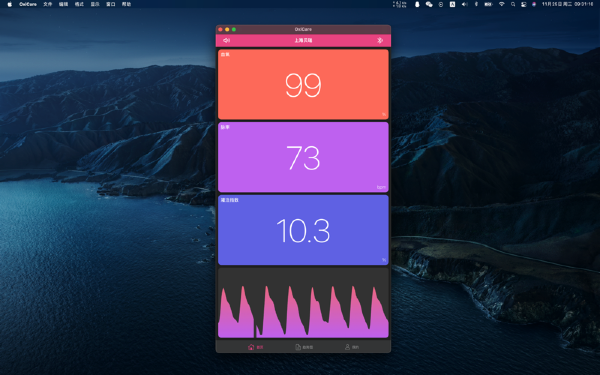The height and width of the screenshot is (375, 600).
Task: Click the battery status icon
Action: 488,4
